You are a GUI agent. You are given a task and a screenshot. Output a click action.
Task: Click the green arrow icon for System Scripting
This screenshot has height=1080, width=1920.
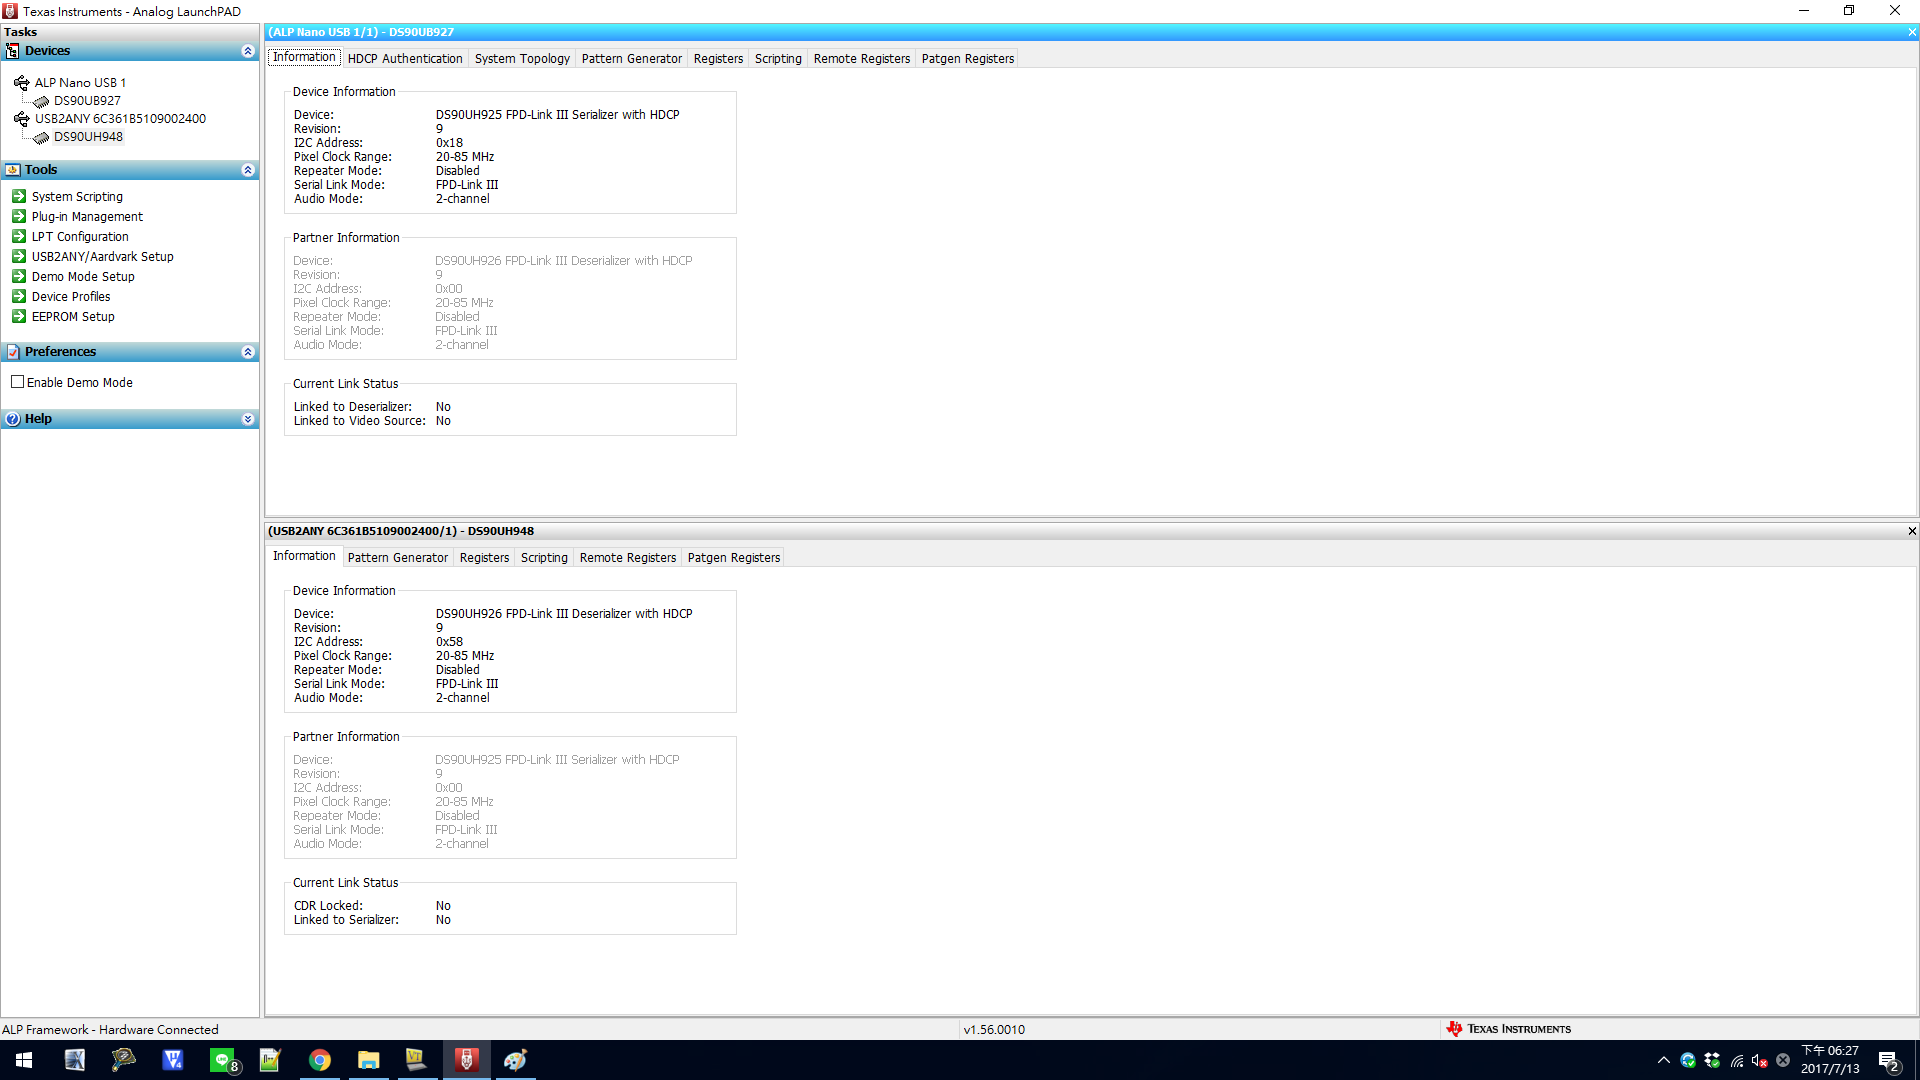coord(19,196)
